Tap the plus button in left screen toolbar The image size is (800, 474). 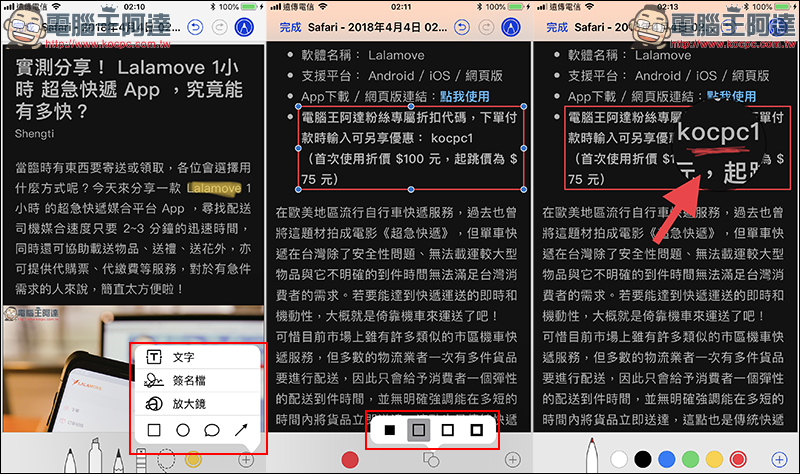tap(246, 460)
